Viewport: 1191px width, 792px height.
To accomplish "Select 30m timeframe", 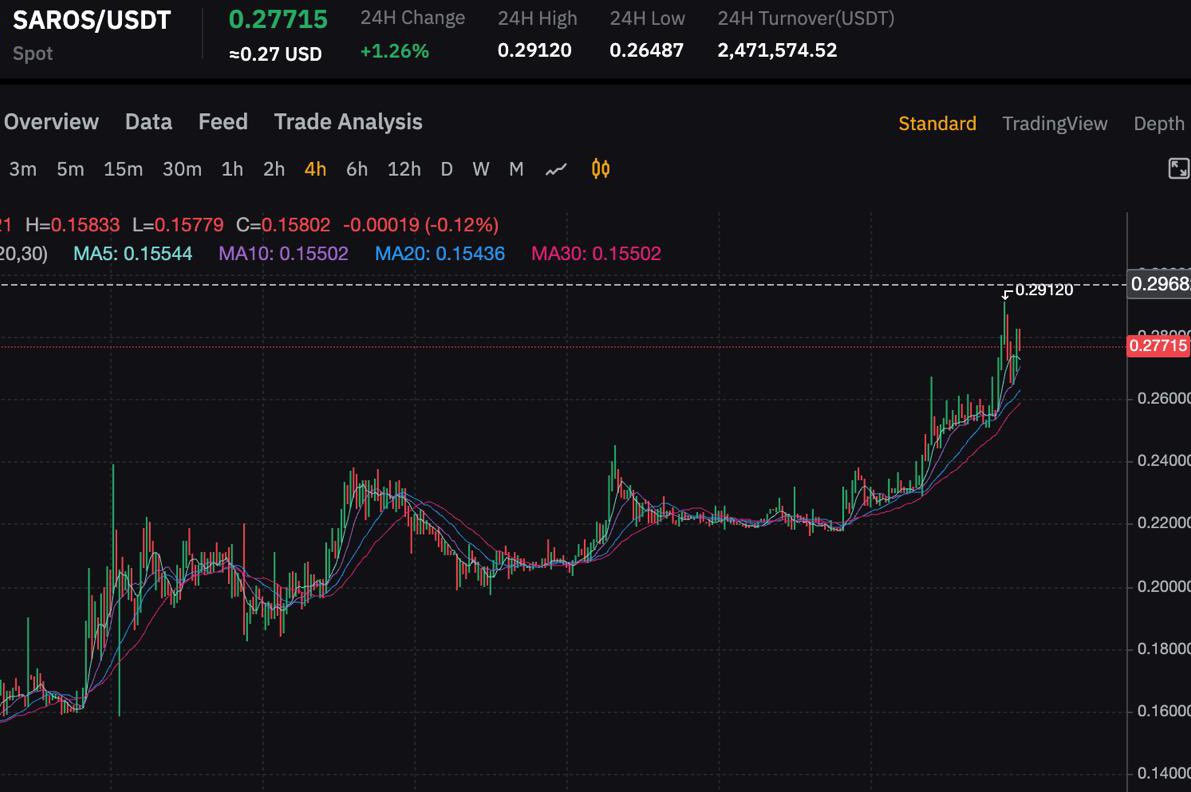I will [x=182, y=169].
